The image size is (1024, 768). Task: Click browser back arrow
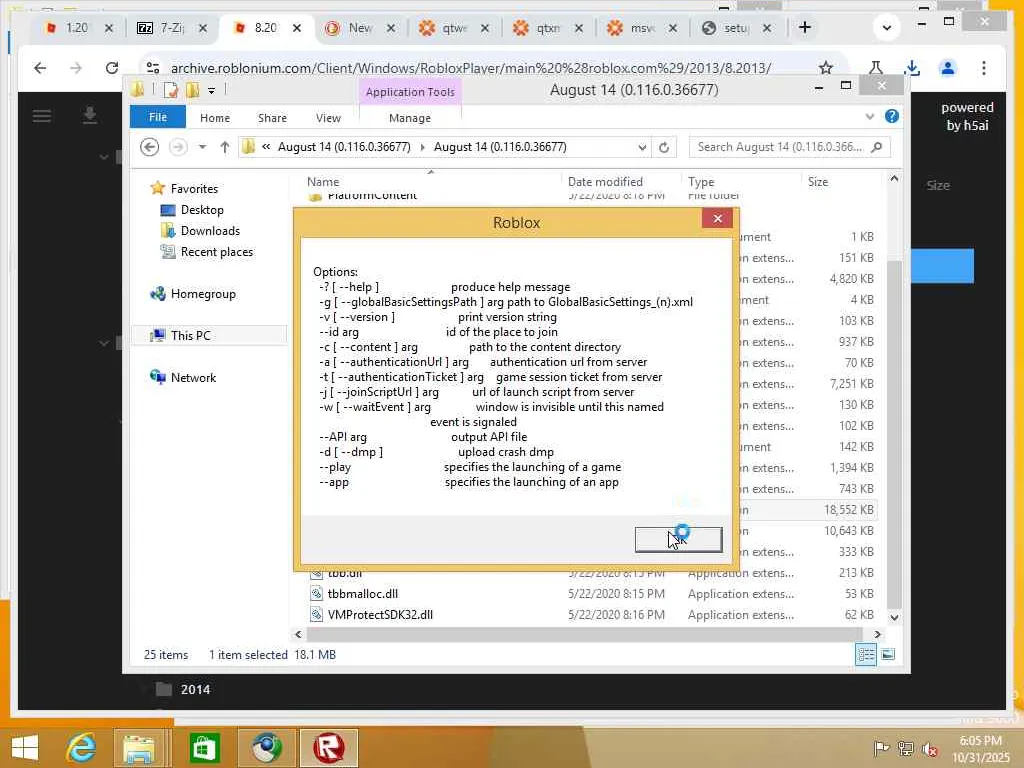point(40,68)
